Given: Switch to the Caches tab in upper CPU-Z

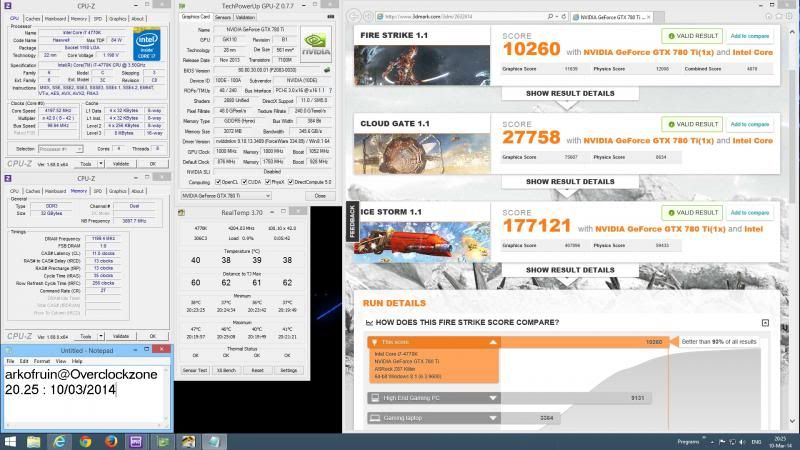Looking at the screenshot, I should [x=33, y=19].
